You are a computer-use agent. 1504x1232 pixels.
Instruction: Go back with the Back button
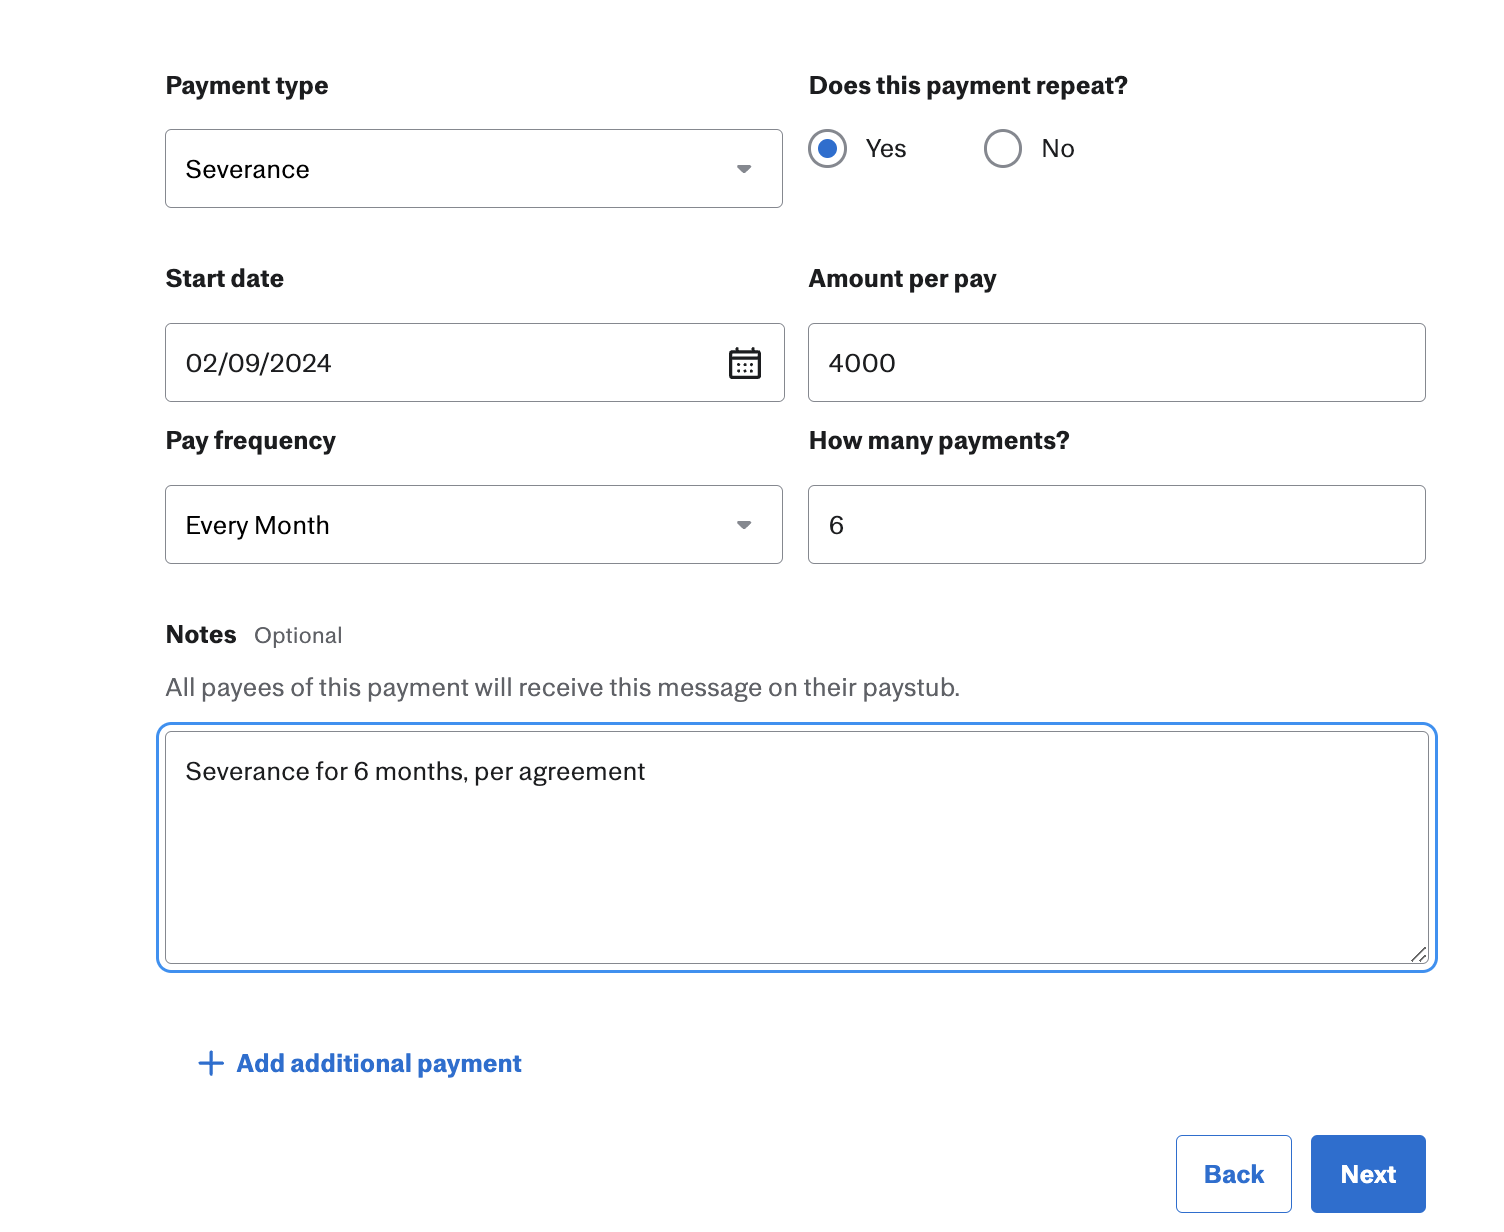point(1234,1174)
